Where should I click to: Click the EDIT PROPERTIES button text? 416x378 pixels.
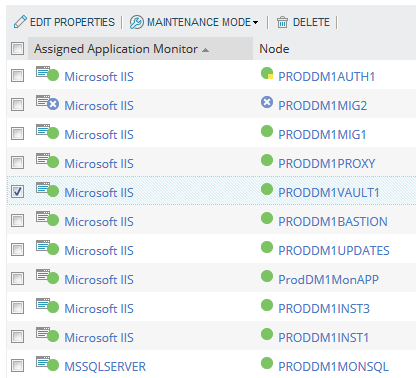click(x=72, y=22)
